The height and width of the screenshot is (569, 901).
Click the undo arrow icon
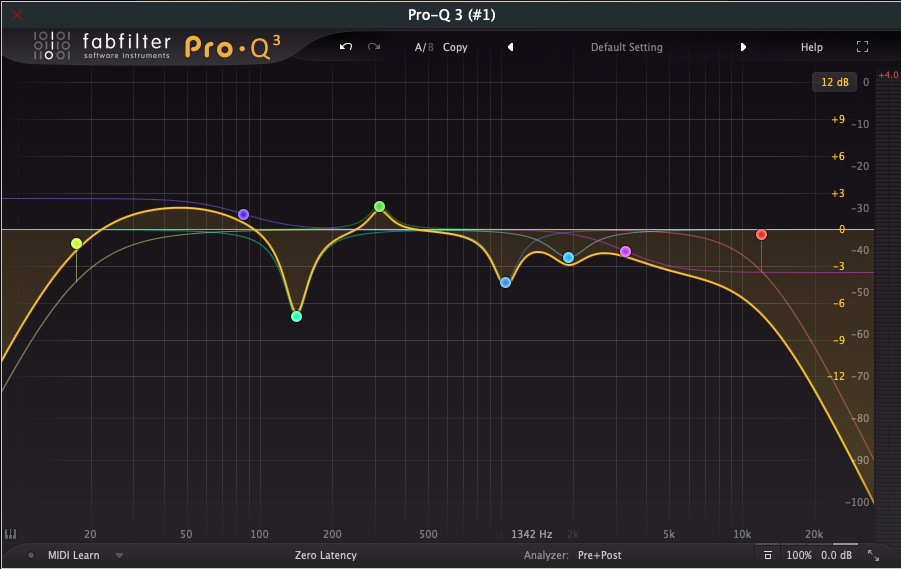point(346,47)
